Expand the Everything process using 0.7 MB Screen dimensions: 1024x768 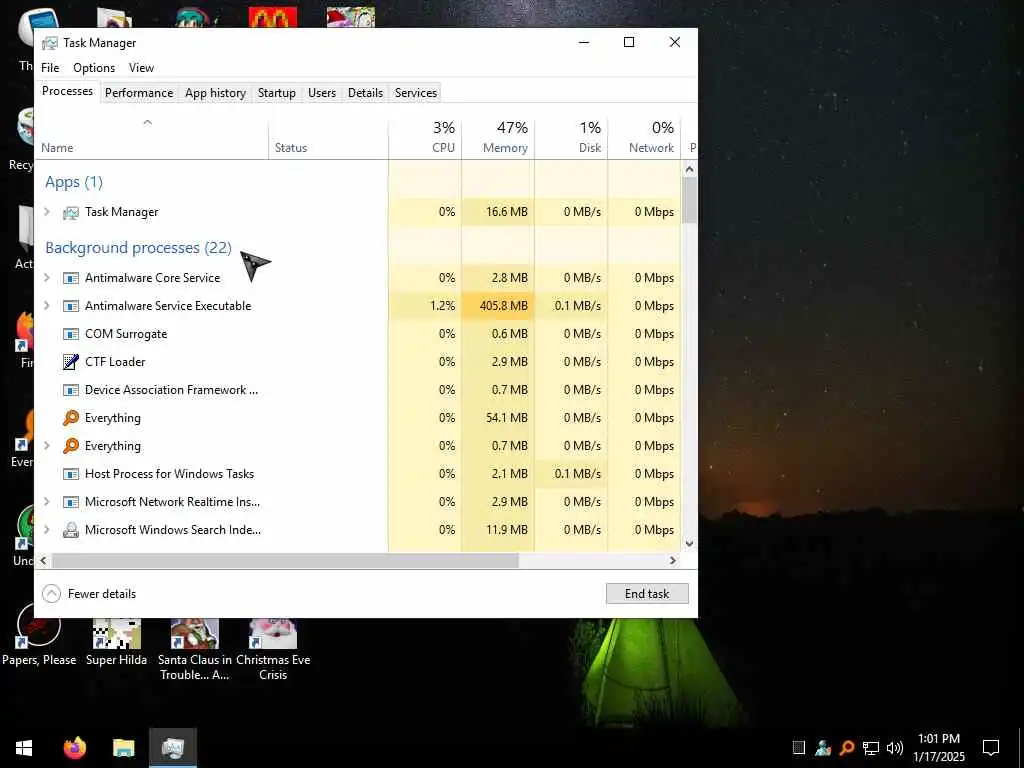point(46,445)
